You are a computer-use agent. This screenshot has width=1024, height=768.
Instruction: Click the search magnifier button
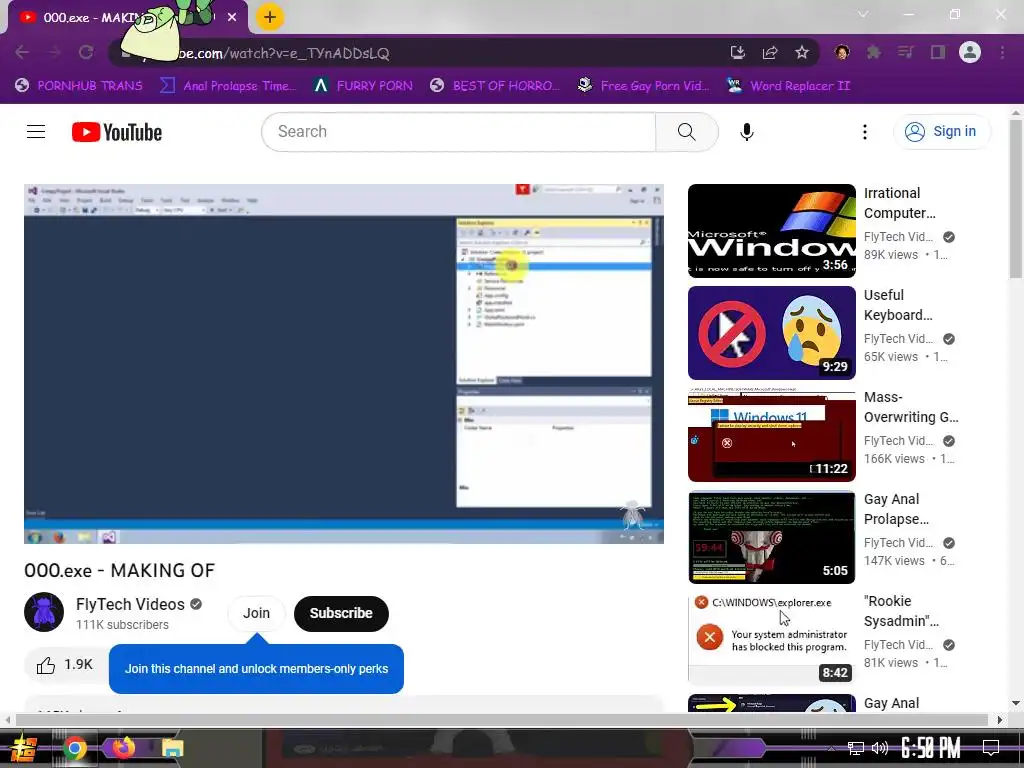click(686, 132)
